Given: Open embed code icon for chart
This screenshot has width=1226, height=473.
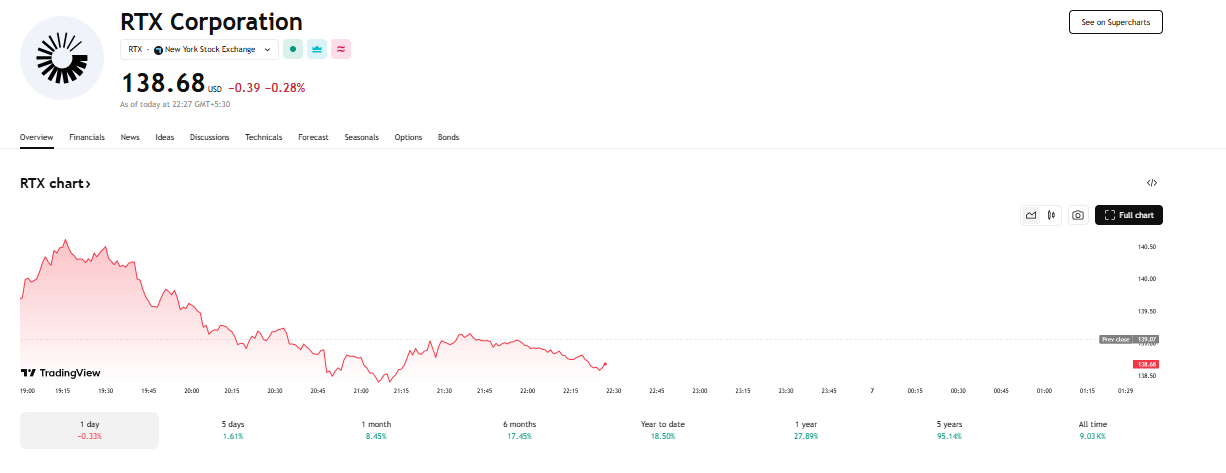Looking at the screenshot, I should click(1152, 183).
